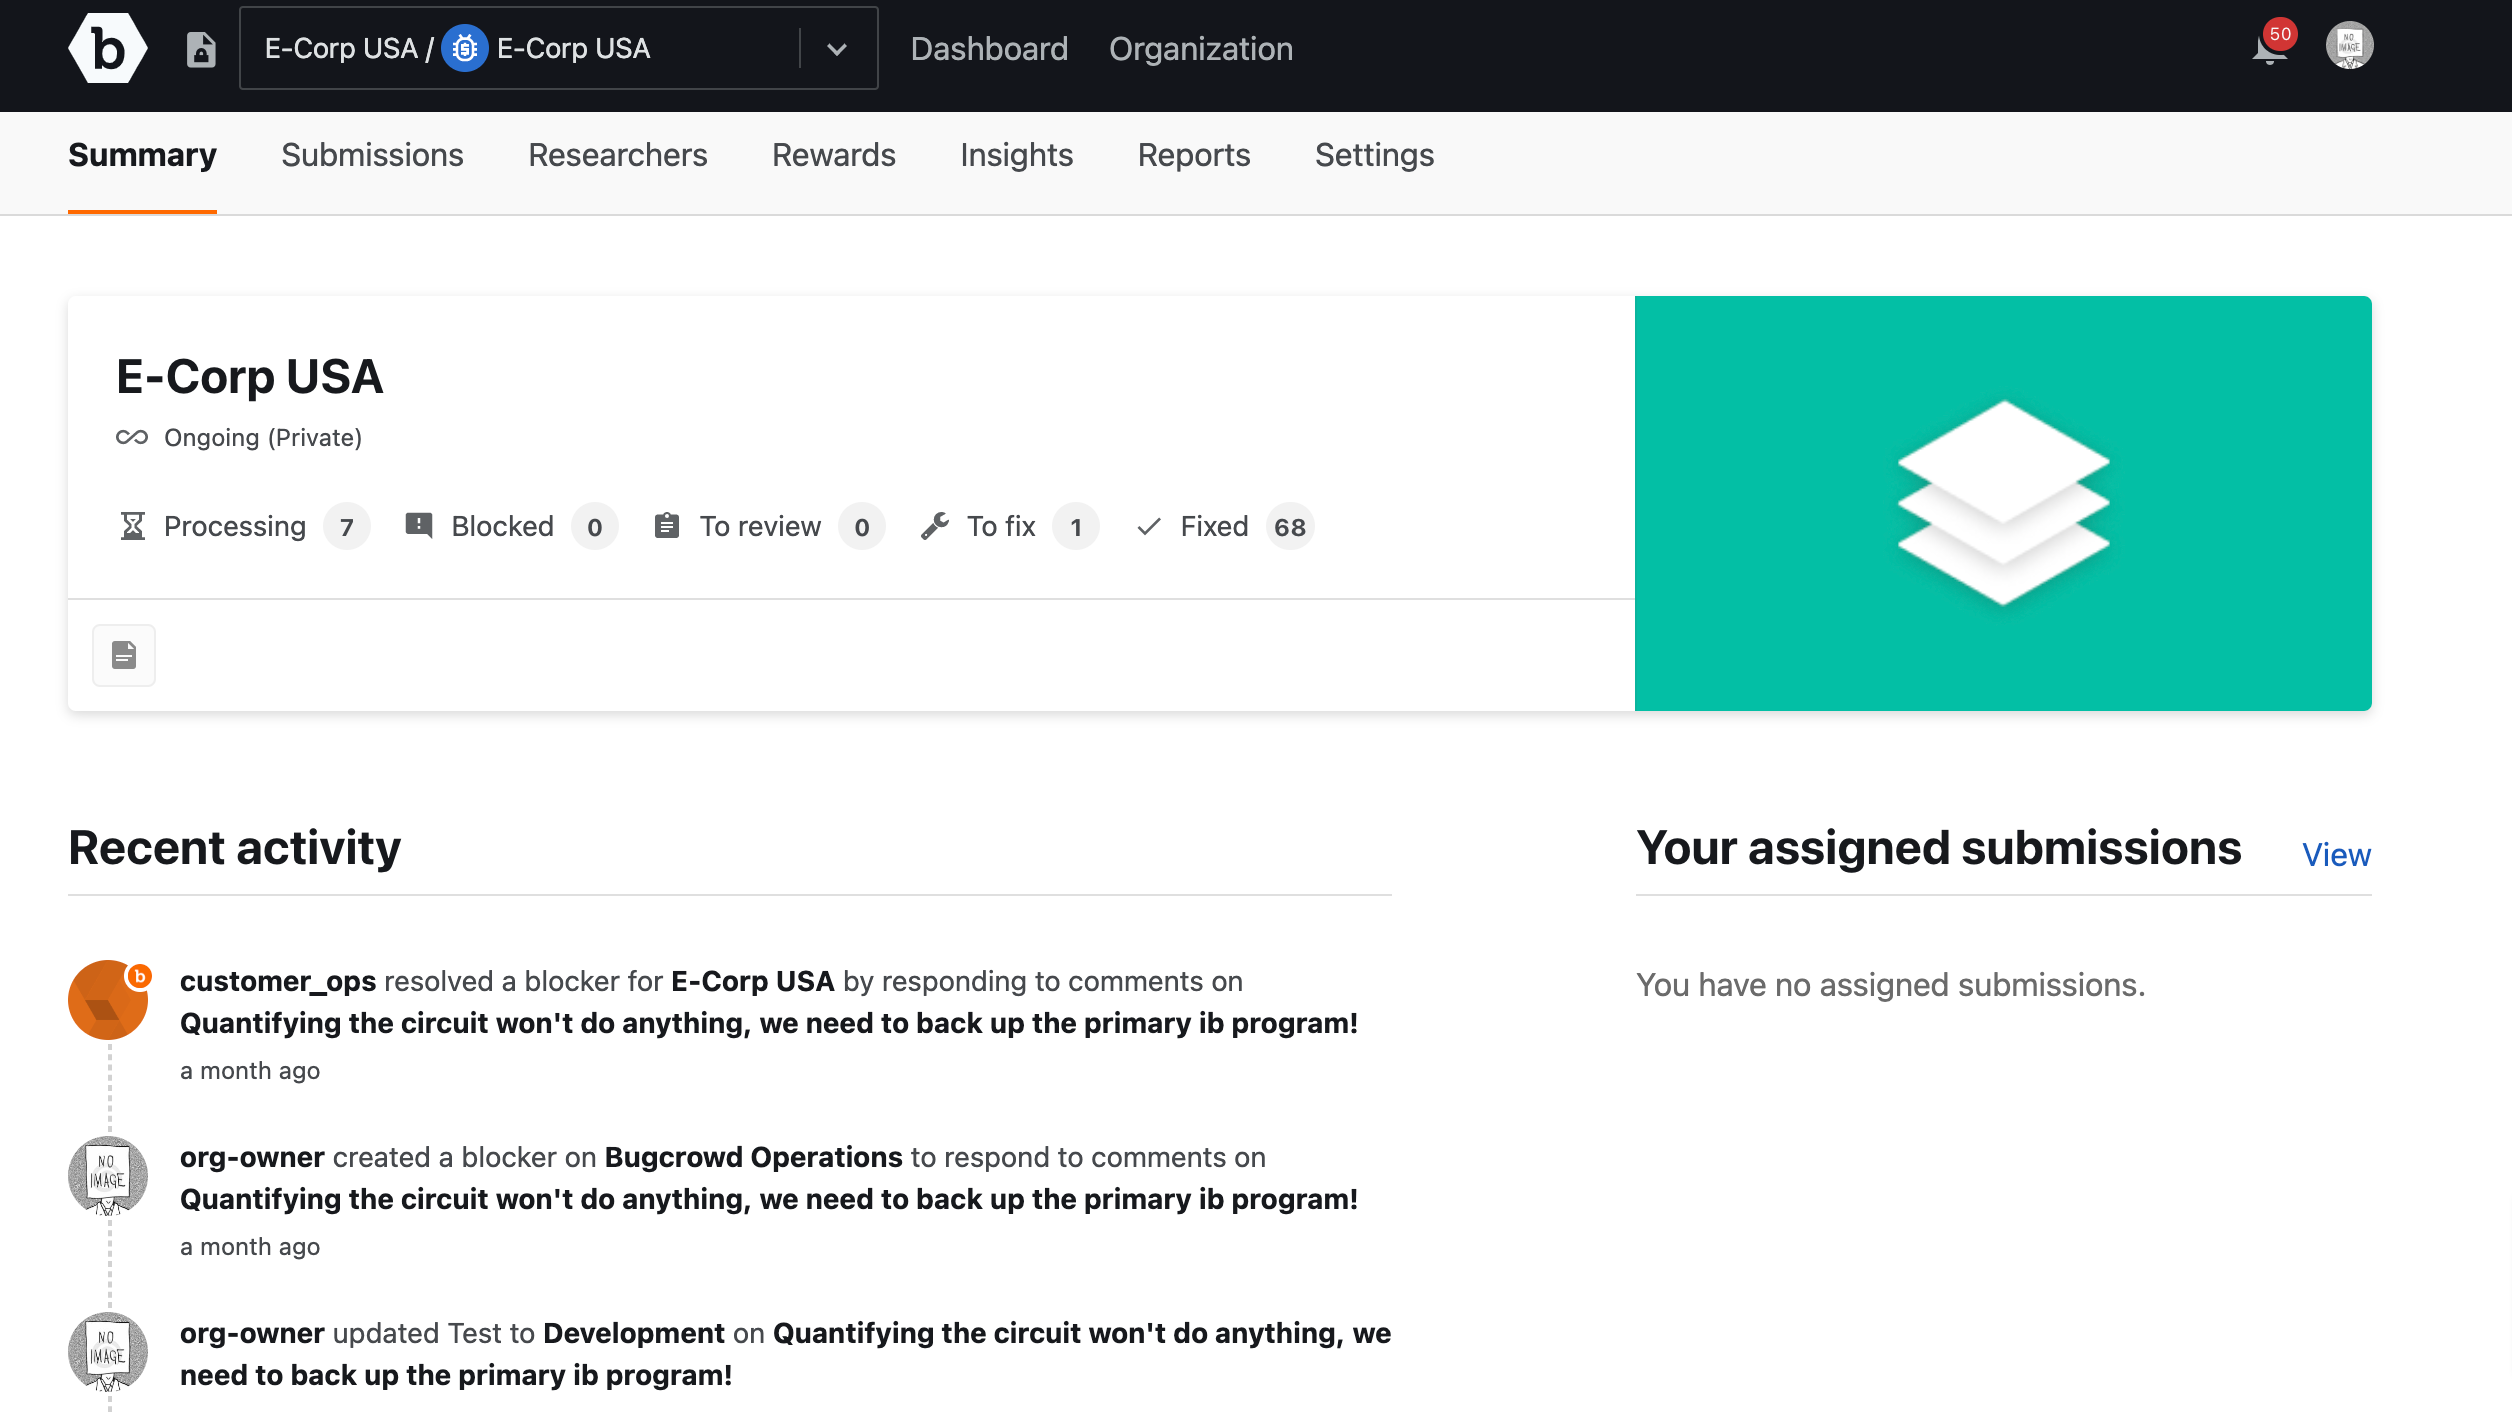The image size is (2512, 1412).
Task: Click the Blocked comment icon
Action: (419, 526)
